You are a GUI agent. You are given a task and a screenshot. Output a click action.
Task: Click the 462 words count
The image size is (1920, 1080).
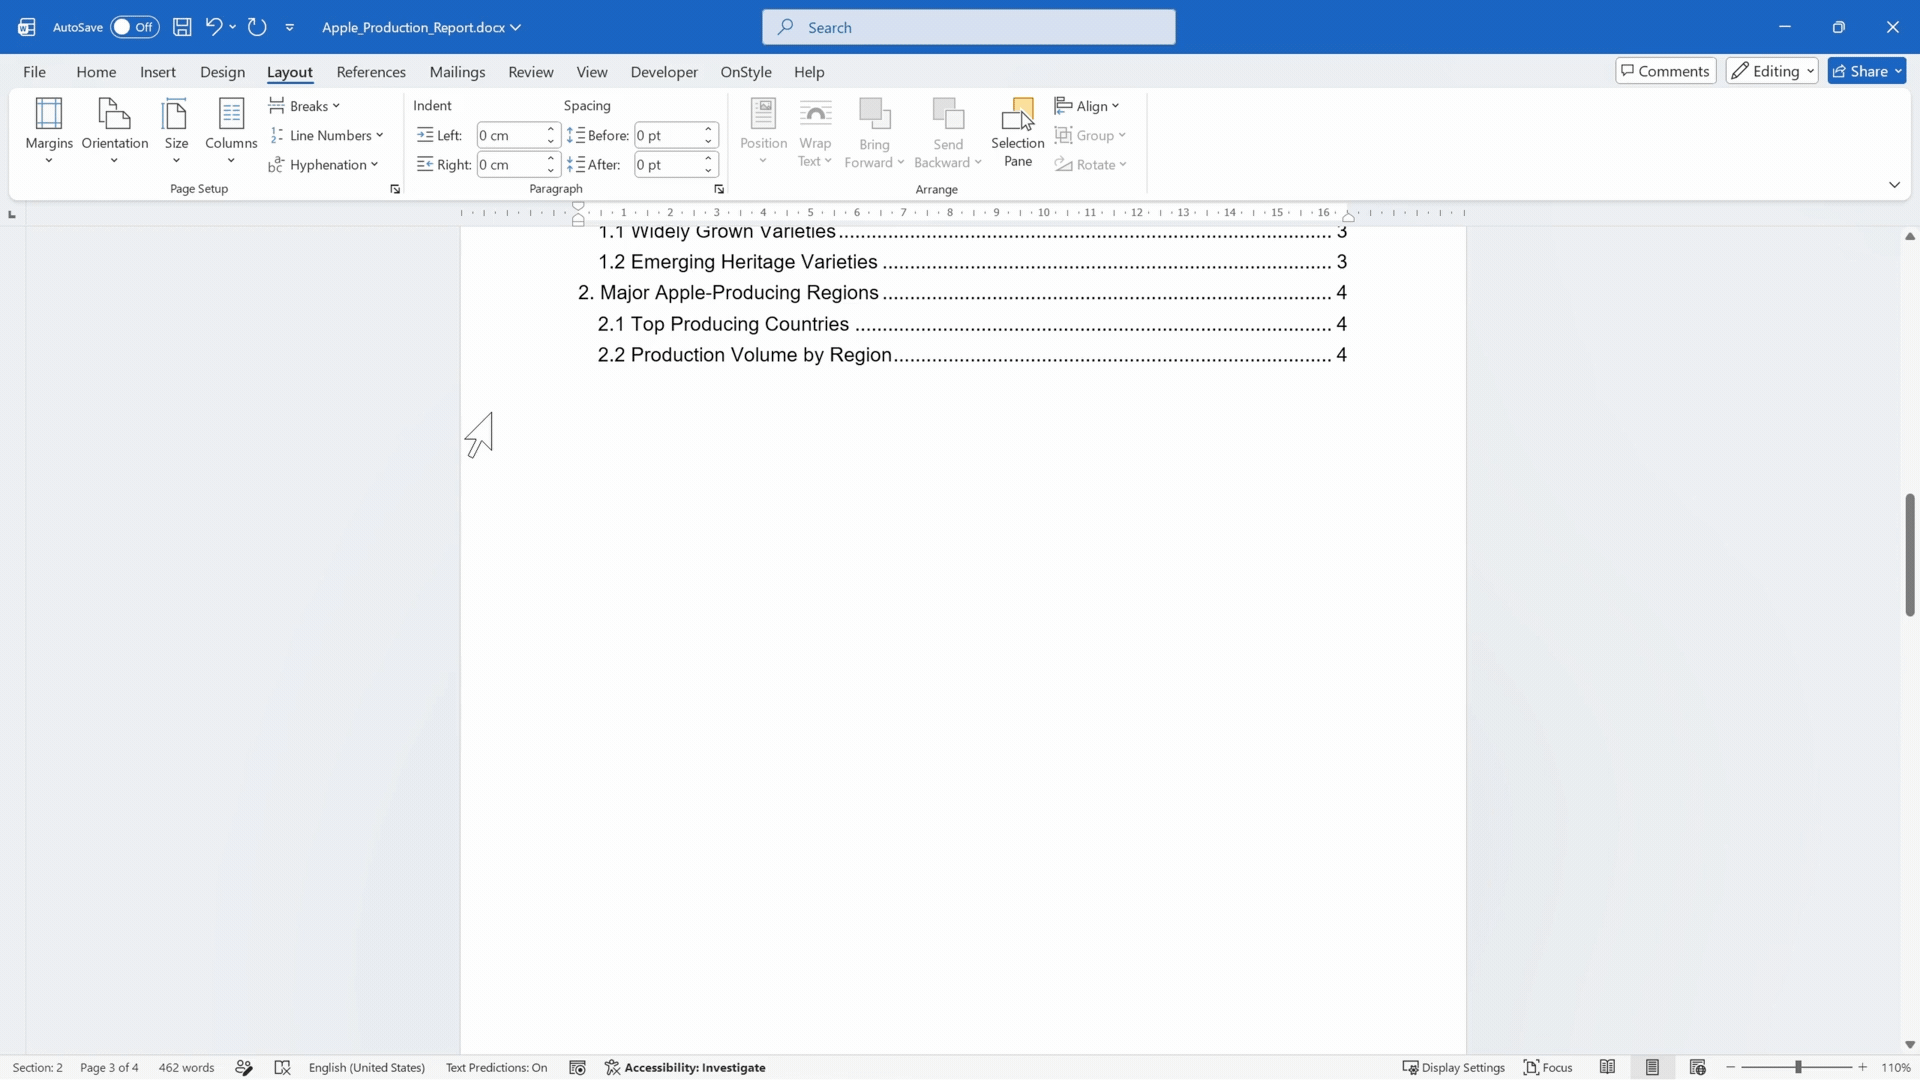coord(186,1067)
